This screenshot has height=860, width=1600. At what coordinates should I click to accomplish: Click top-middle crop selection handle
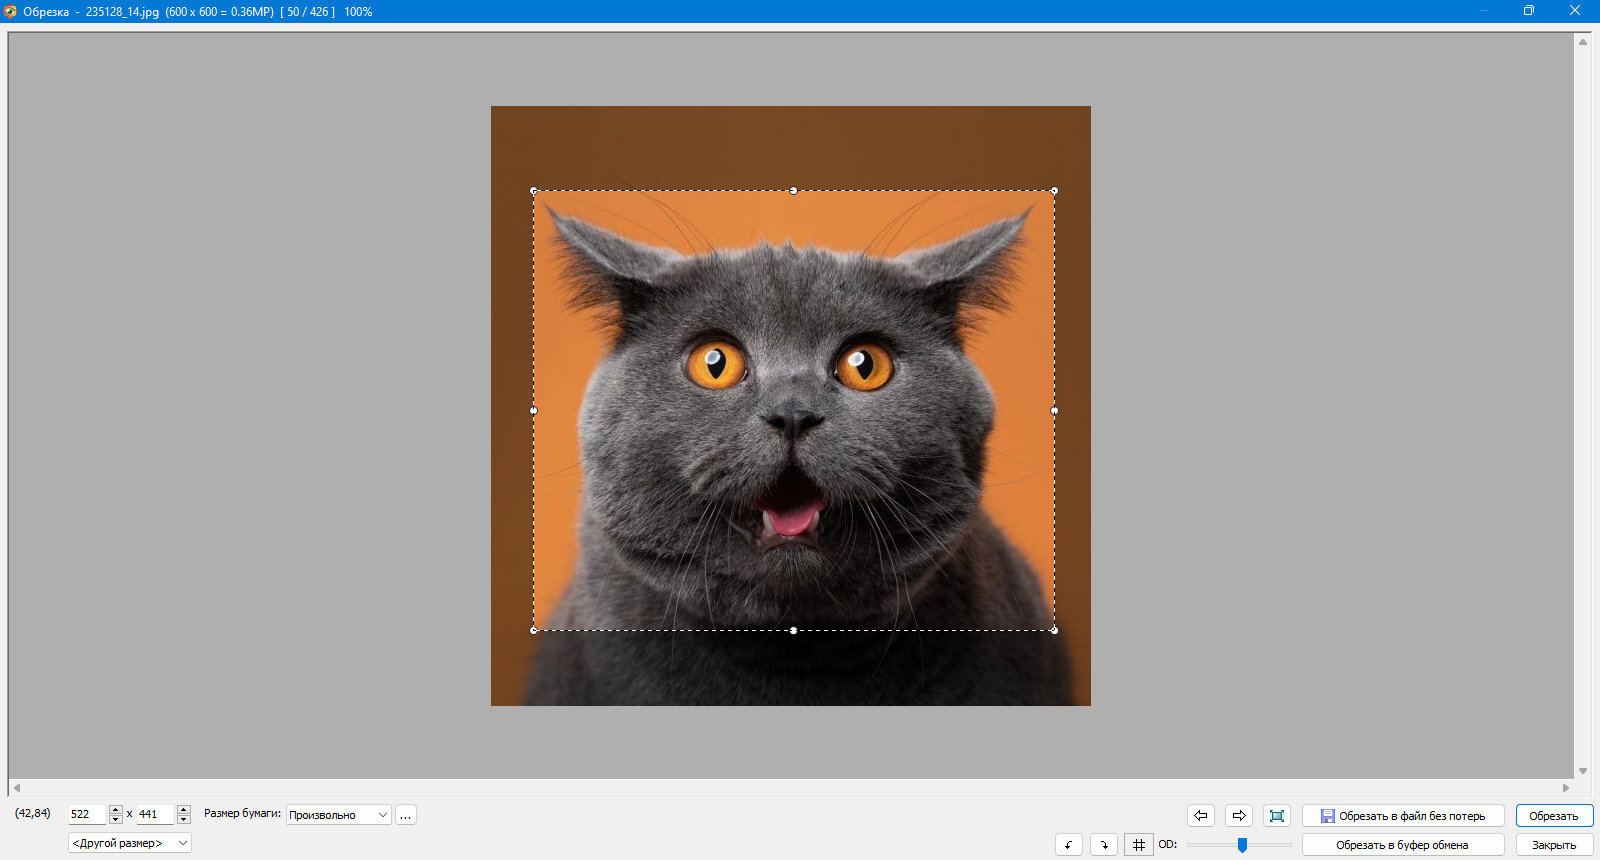click(x=794, y=190)
